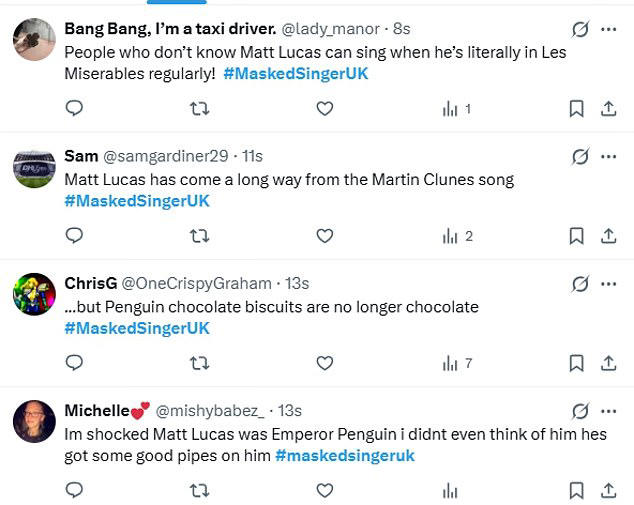Open Bang Bang taxi driver profile name
The image size is (634, 505).
point(169,28)
